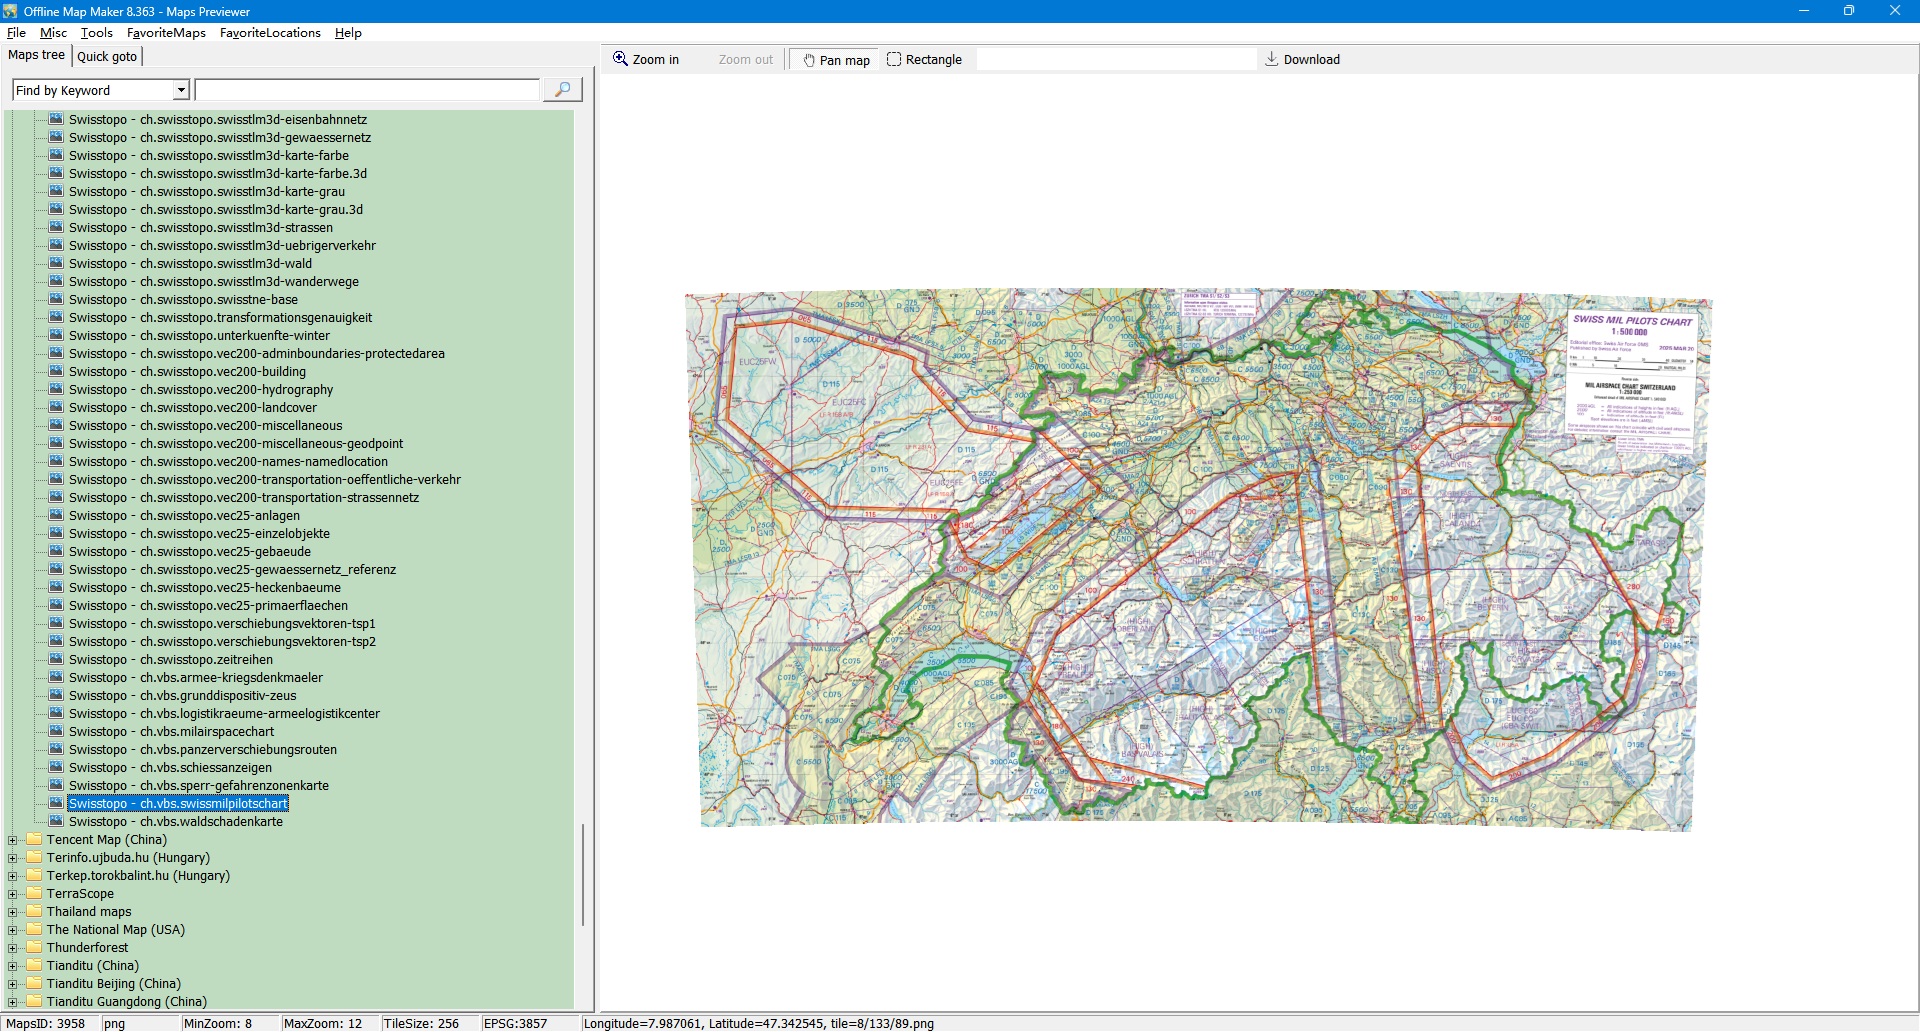Click the Zoom out button
Screen dimensions: 1920x1032
(745, 60)
